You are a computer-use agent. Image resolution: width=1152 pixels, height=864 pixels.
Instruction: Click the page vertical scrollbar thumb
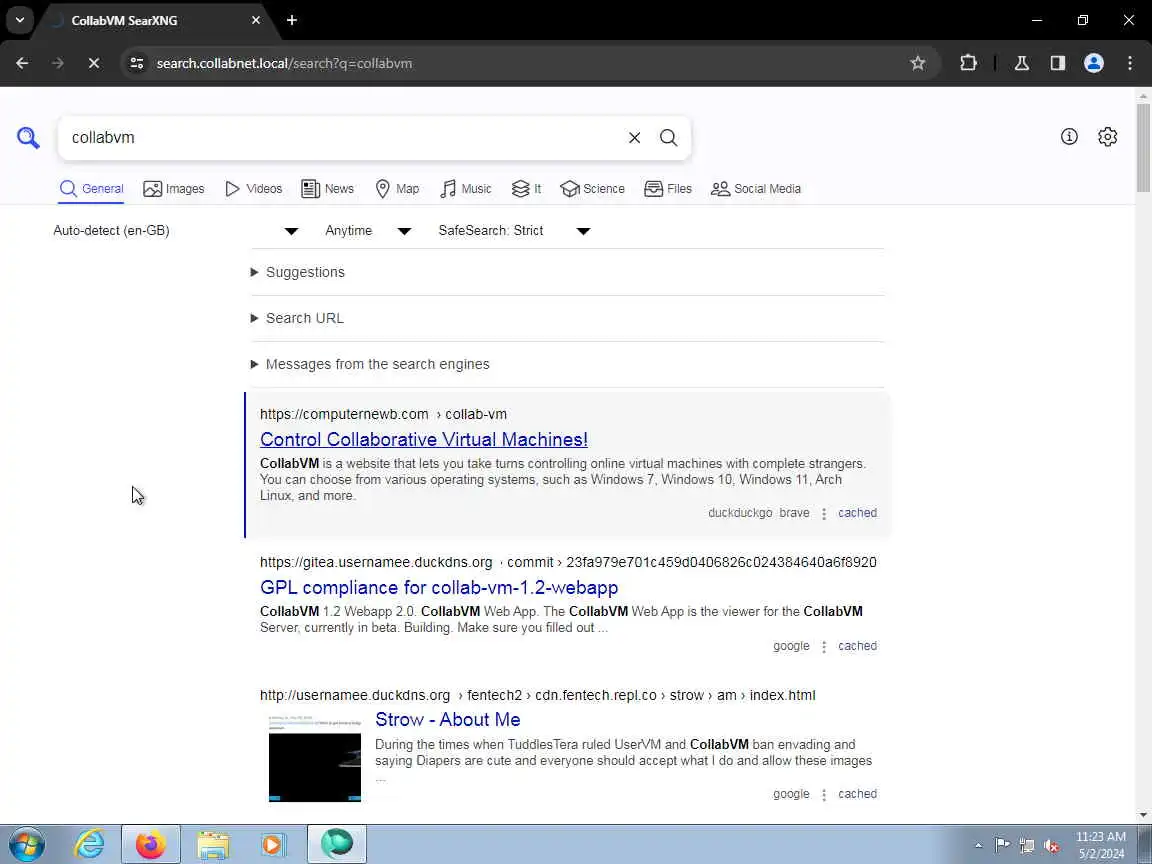click(x=1143, y=147)
